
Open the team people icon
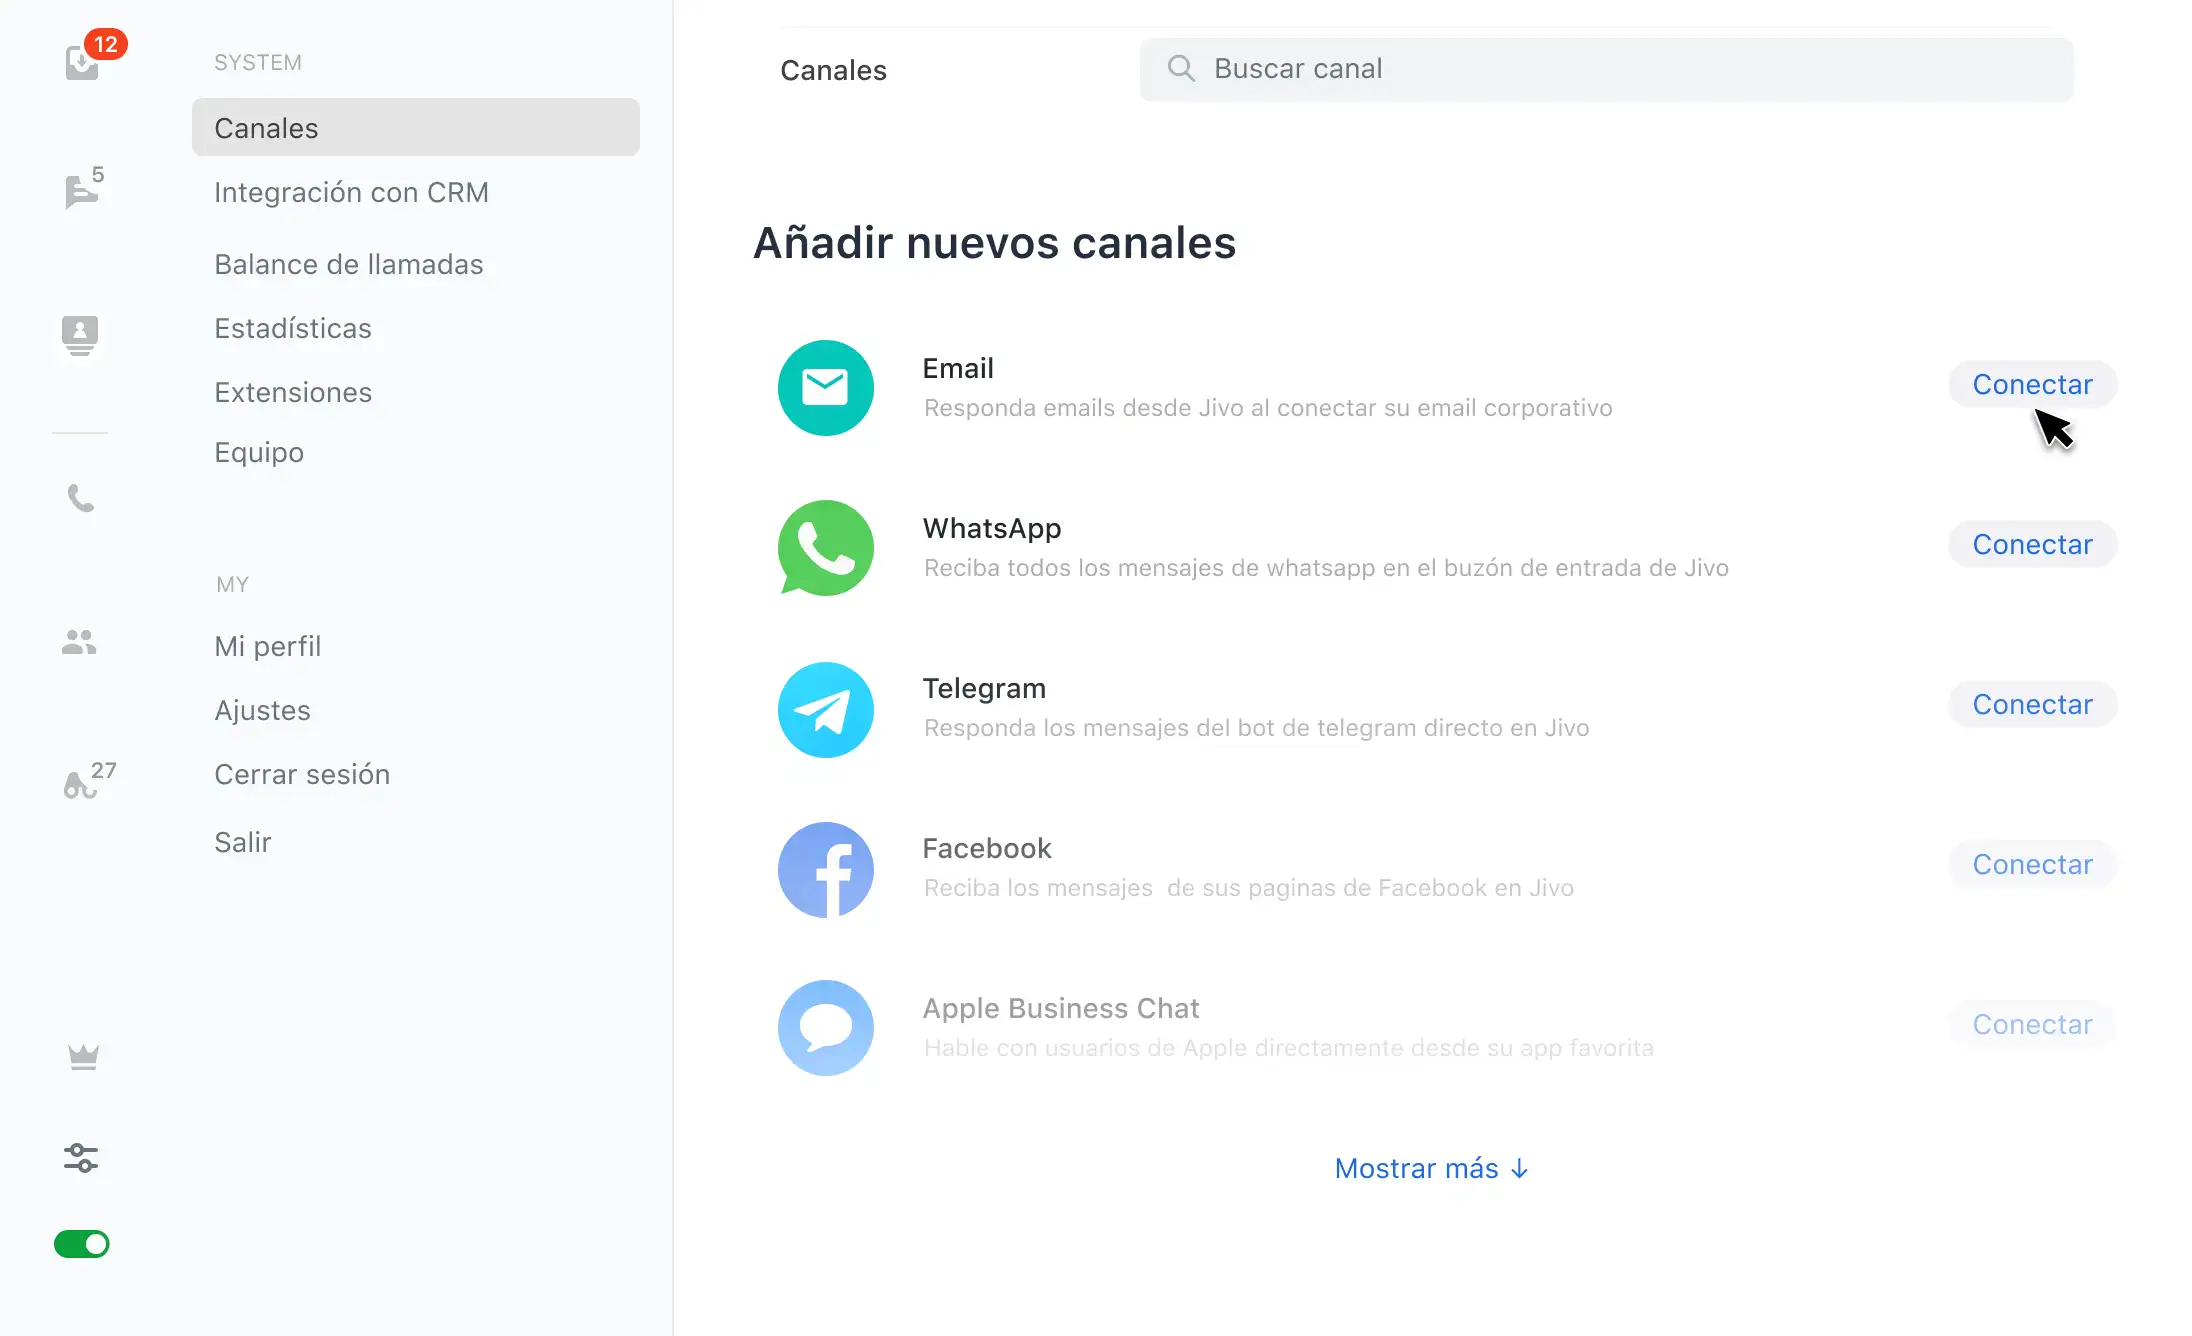click(x=79, y=642)
